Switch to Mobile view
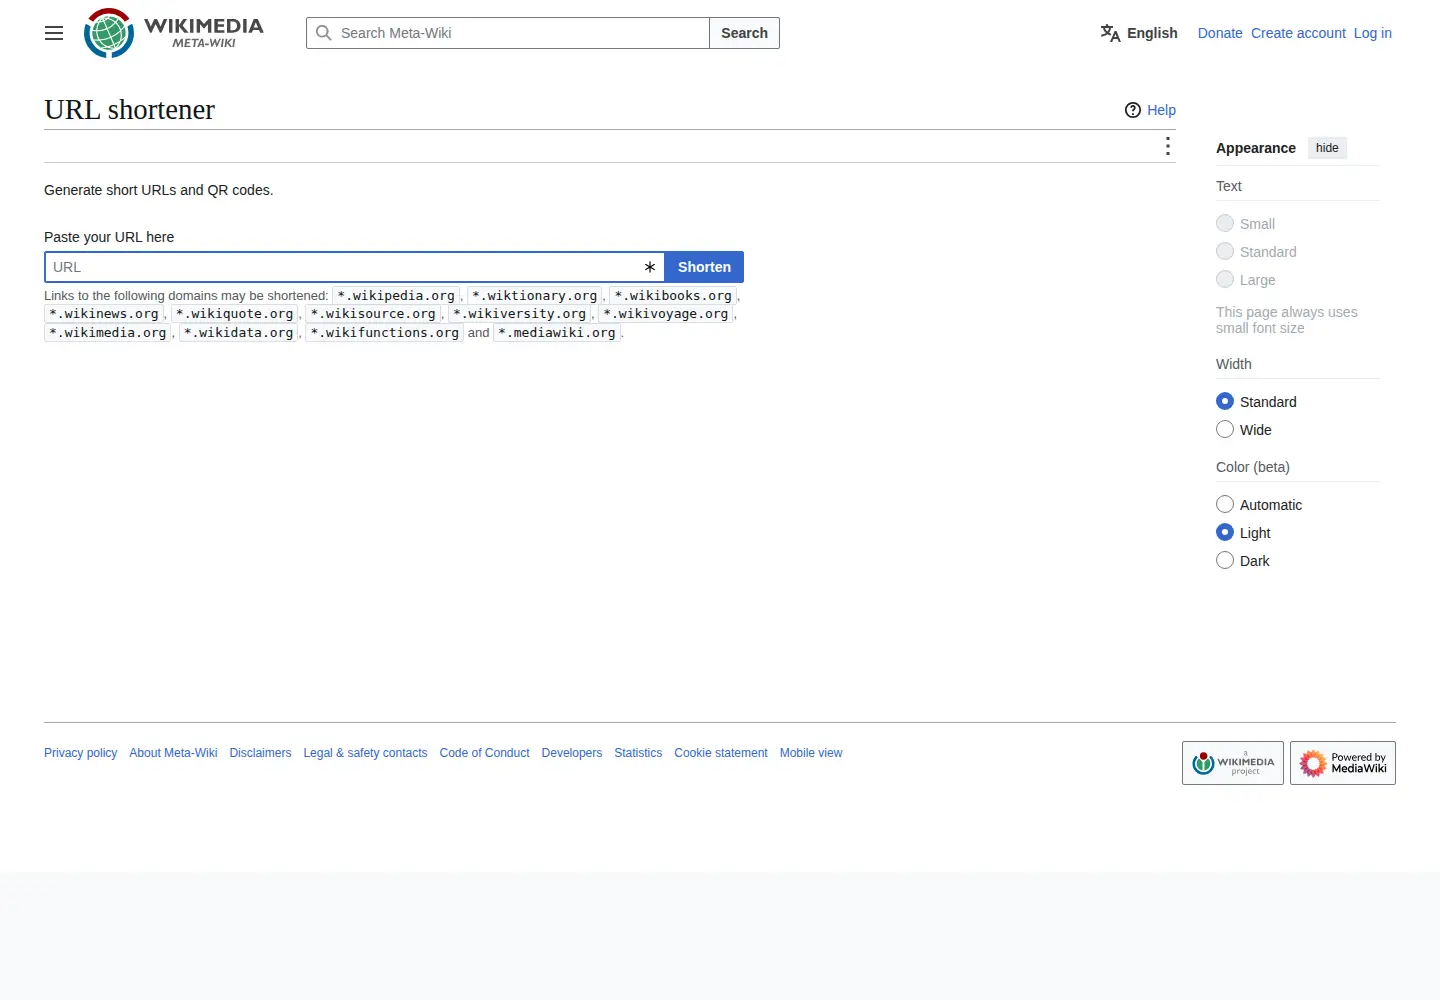 click(x=811, y=753)
